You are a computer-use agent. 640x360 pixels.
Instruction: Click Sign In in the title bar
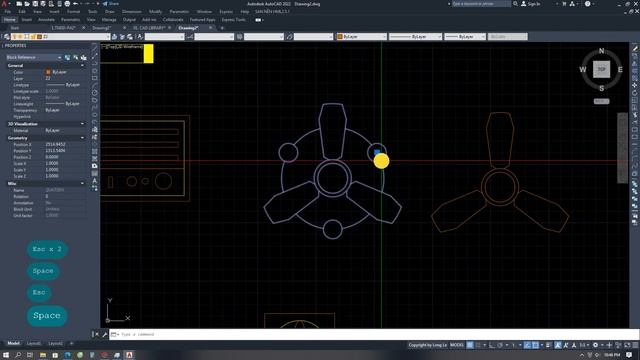coord(531,4)
